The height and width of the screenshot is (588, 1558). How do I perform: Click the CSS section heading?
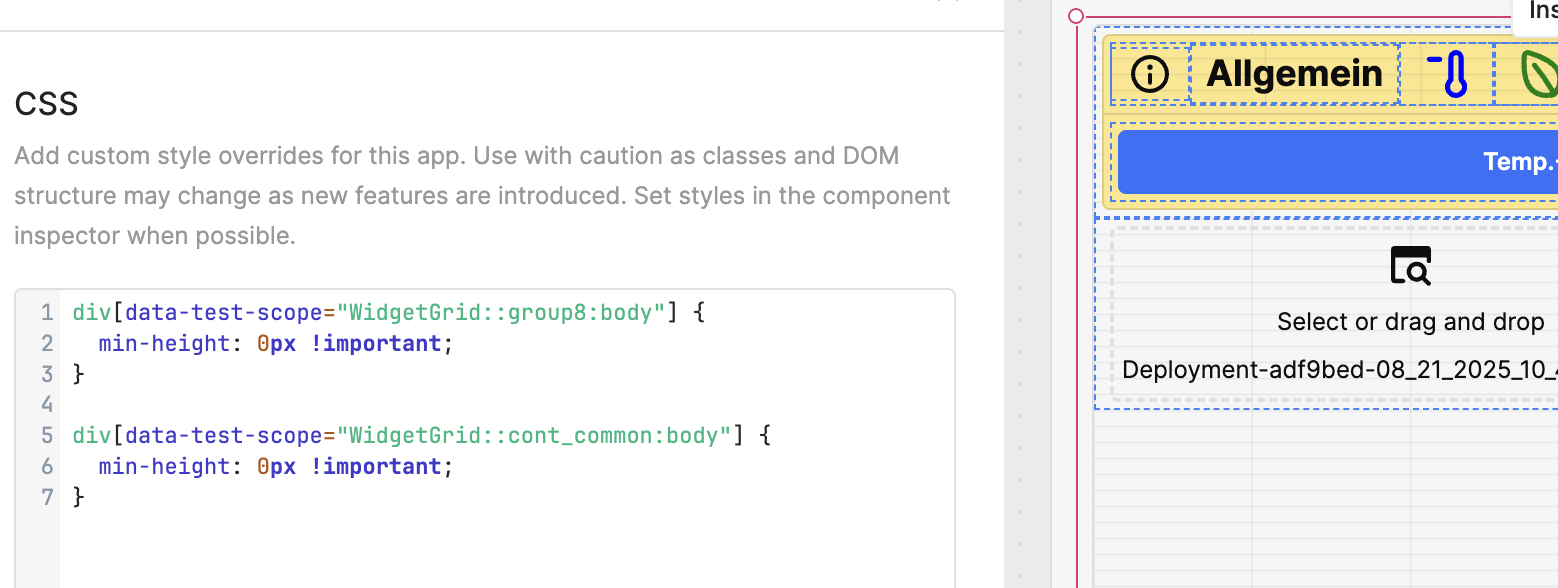(46, 104)
